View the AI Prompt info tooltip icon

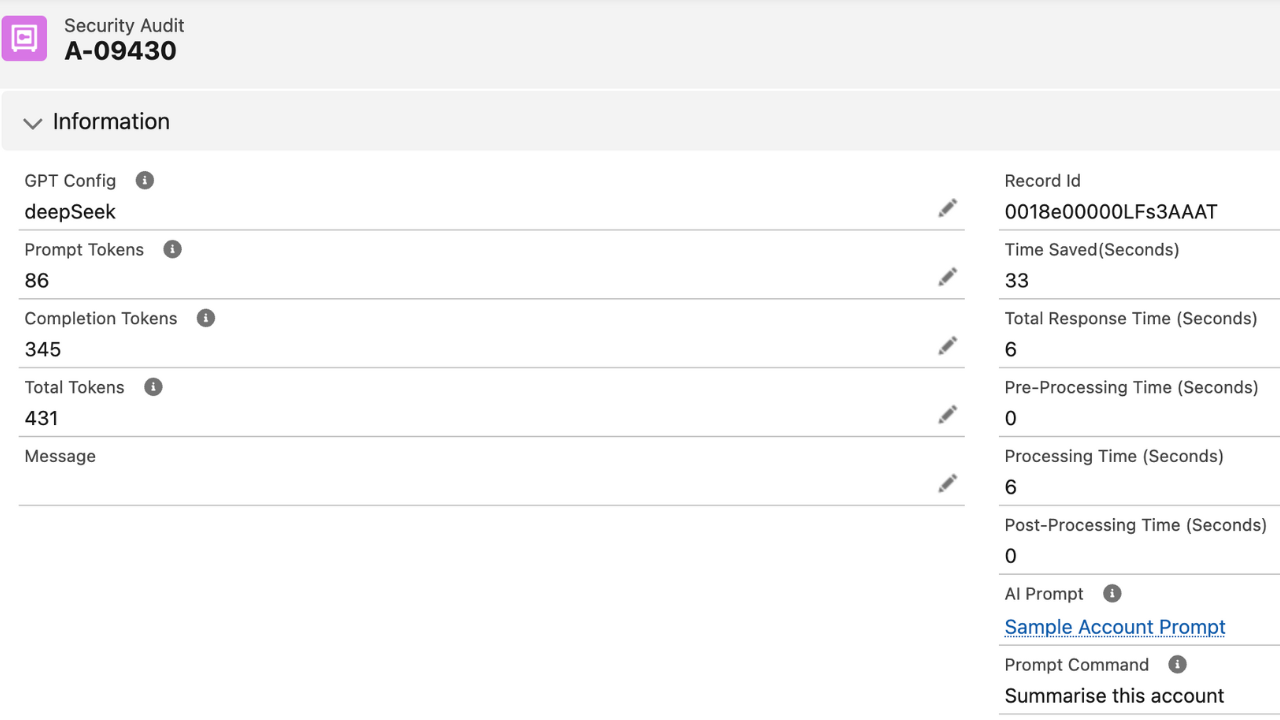(1110, 593)
